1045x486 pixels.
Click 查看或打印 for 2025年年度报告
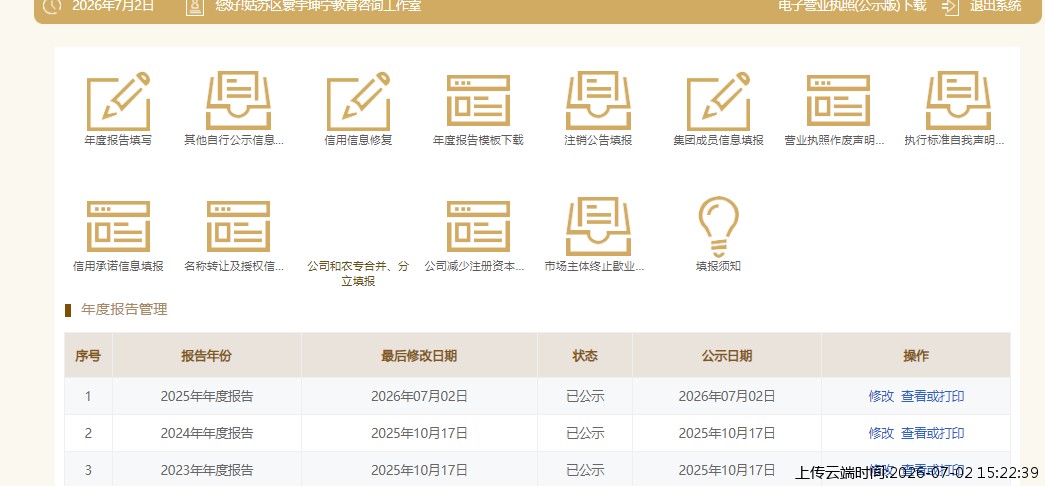click(932, 396)
